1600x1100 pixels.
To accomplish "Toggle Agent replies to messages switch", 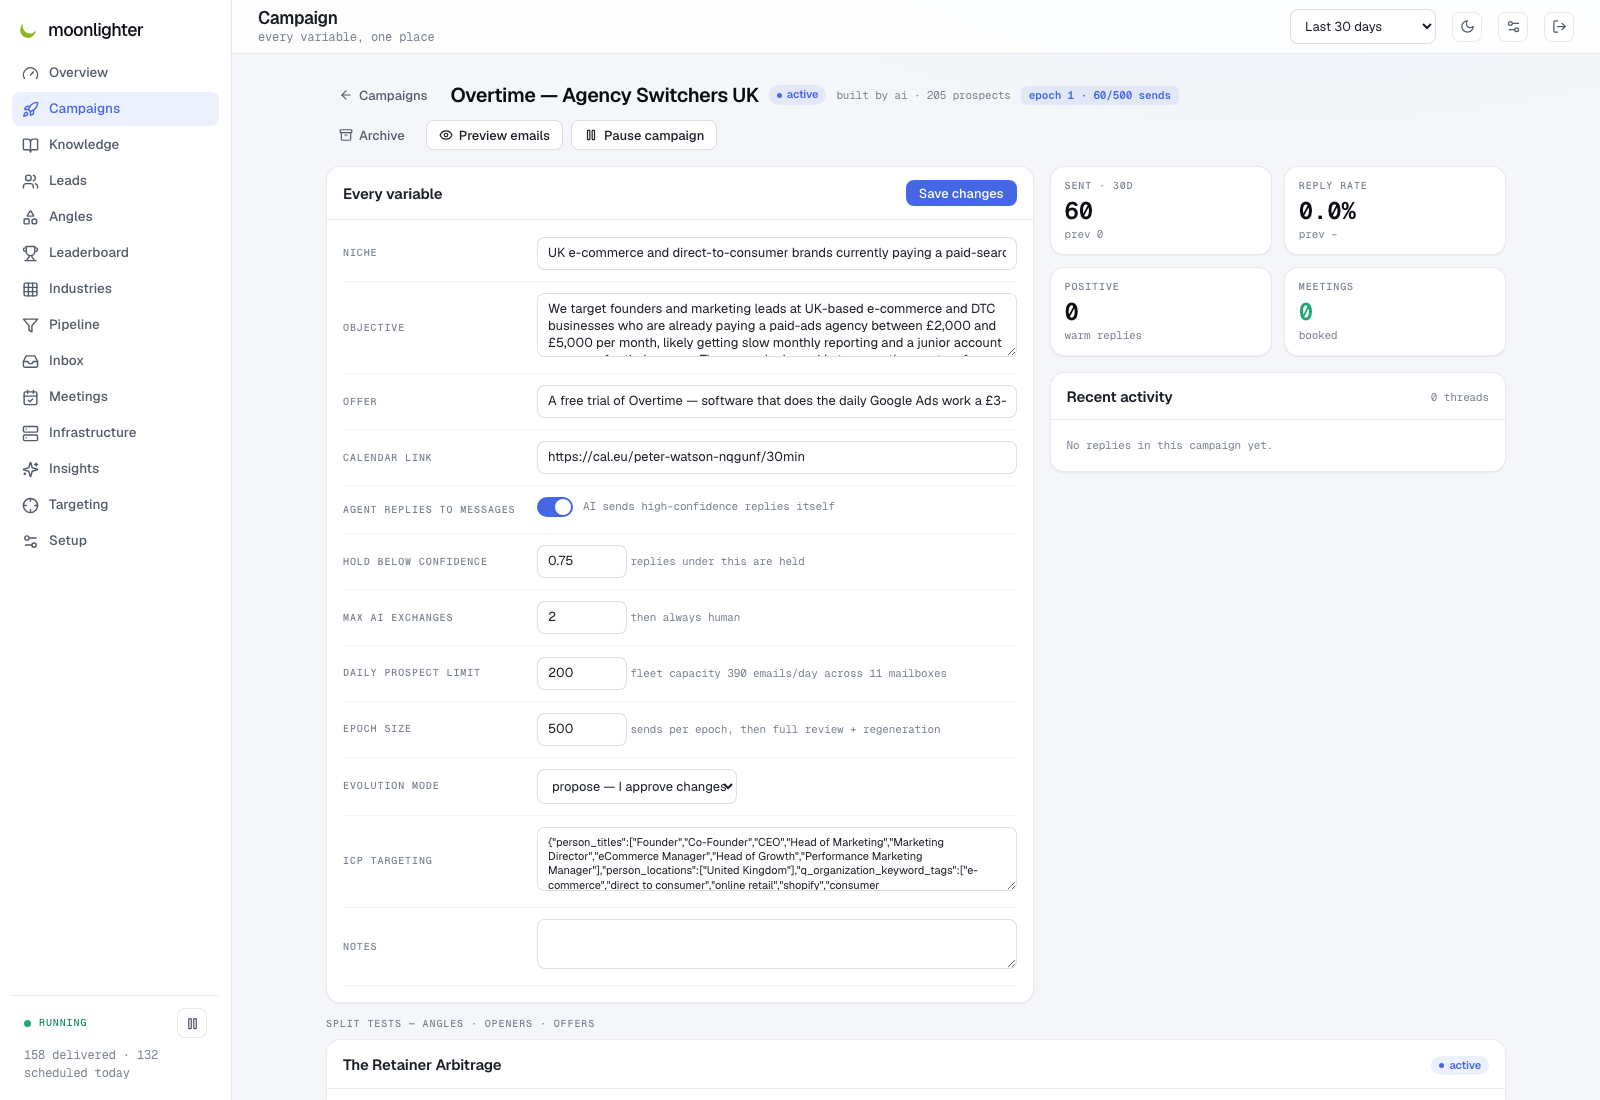I will pyautogui.click(x=555, y=507).
